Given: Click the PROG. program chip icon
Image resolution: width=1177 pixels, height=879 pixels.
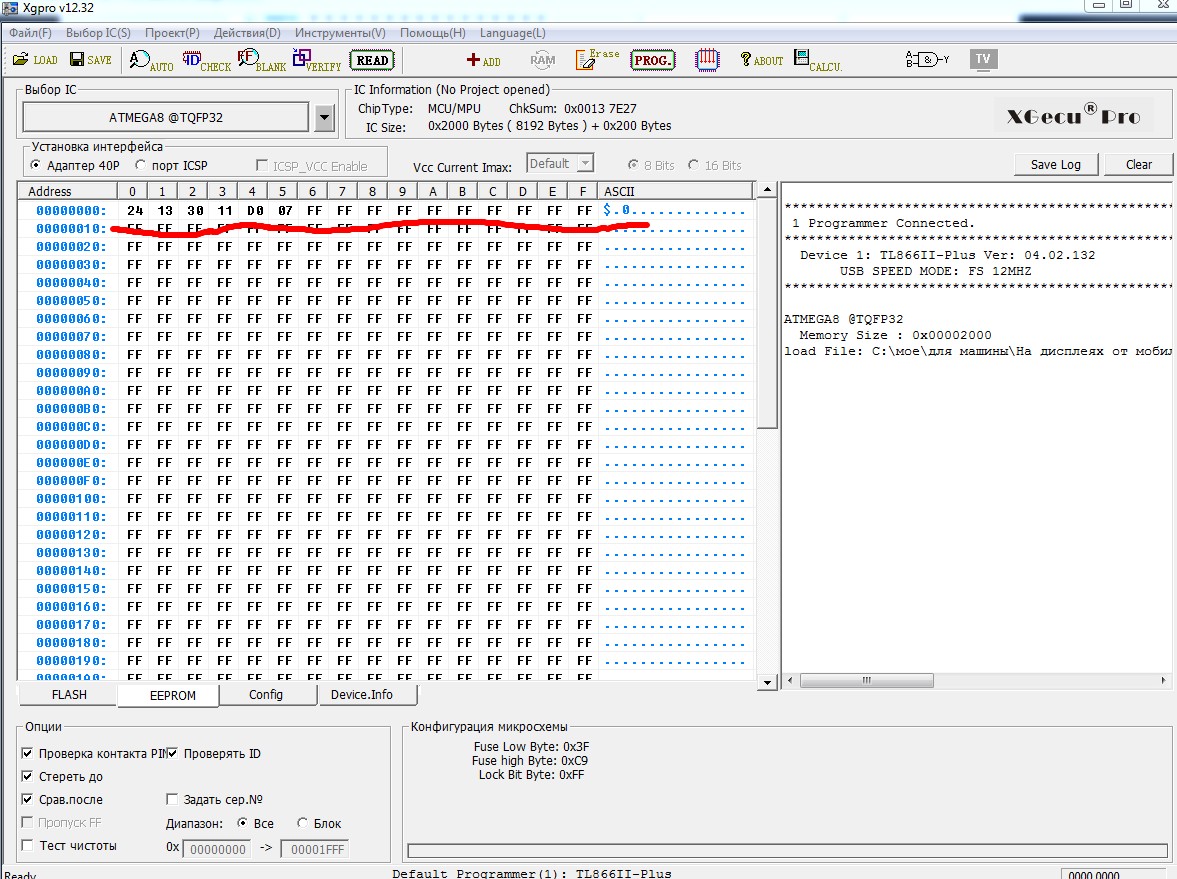Looking at the screenshot, I should point(653,60).
